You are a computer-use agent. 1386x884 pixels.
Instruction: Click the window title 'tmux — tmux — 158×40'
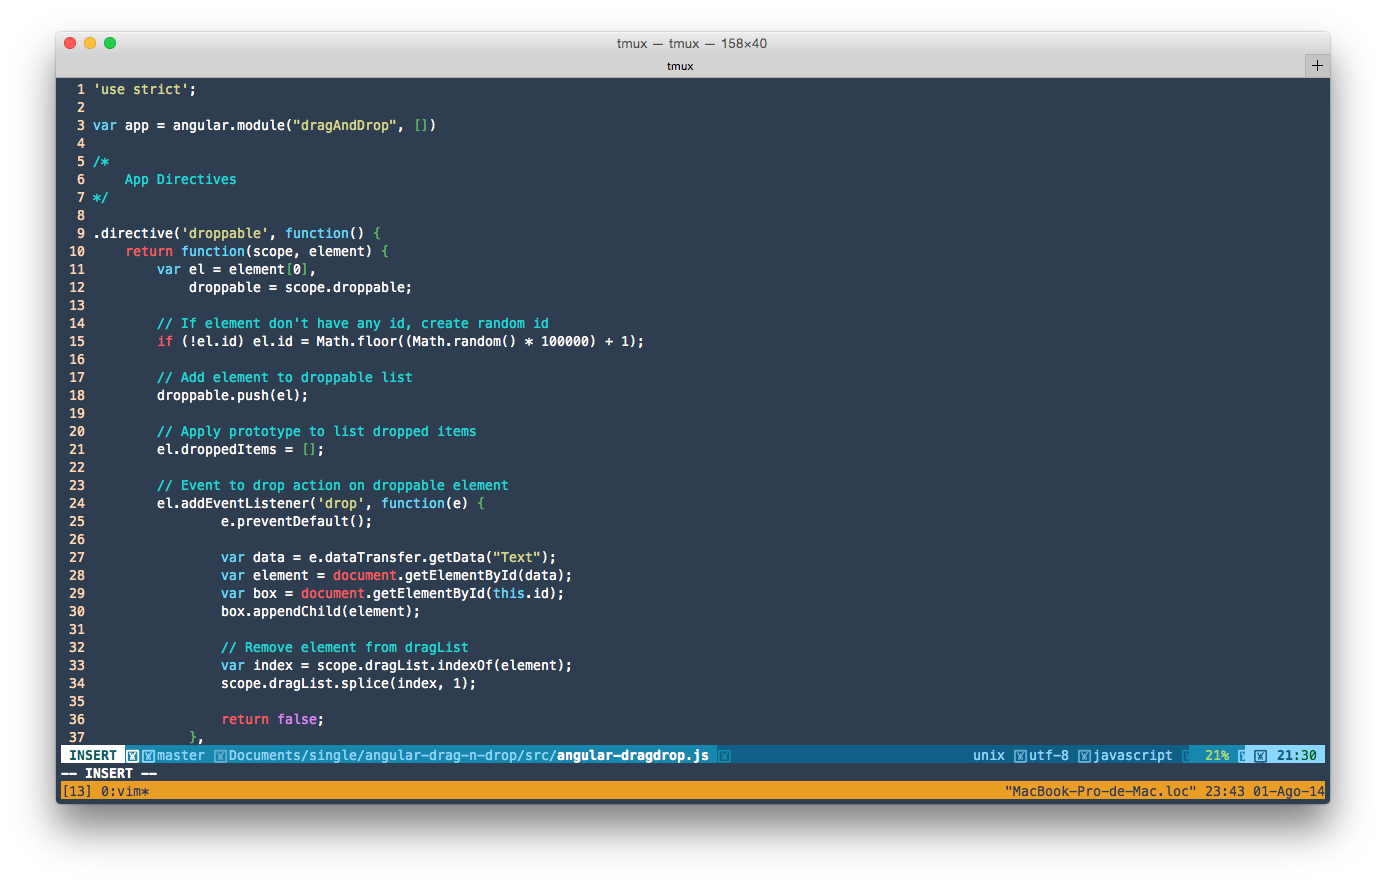[692, 43]
